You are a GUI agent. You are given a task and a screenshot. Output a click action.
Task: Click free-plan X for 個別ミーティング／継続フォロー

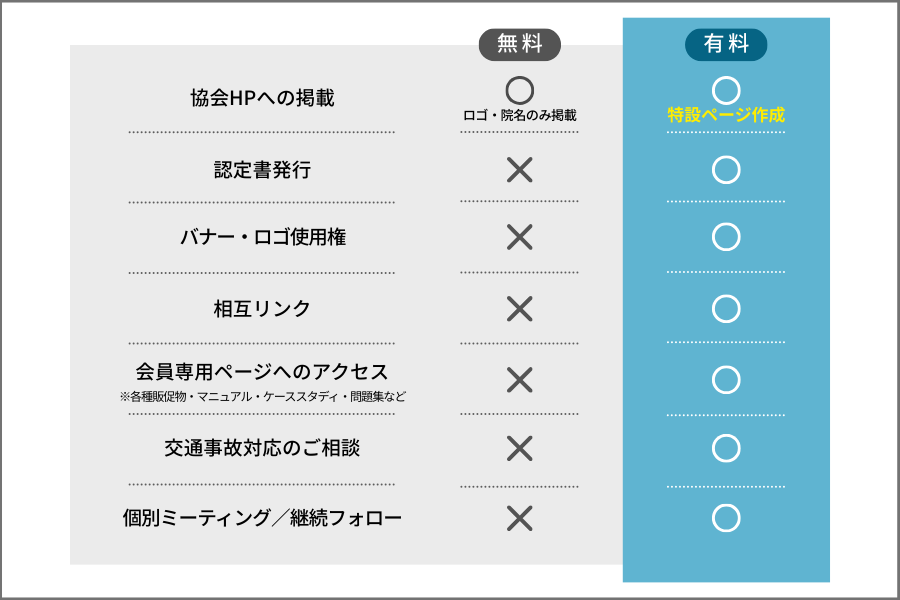click(519, 518)
